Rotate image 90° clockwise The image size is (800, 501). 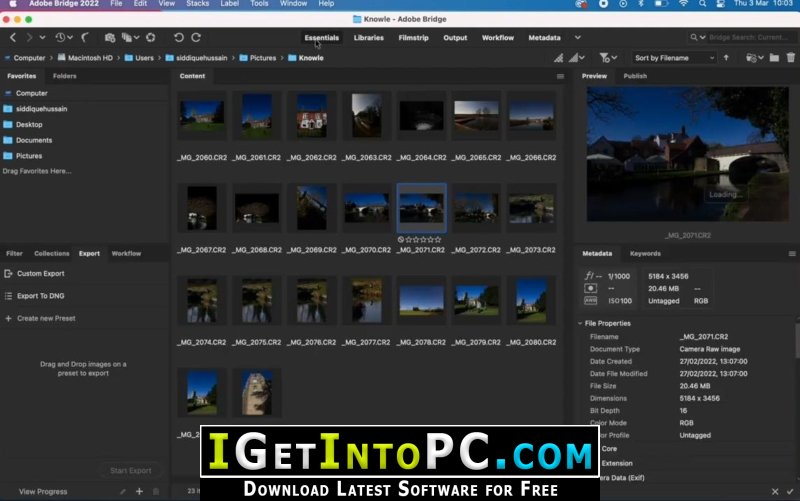(x=196, y=37)
